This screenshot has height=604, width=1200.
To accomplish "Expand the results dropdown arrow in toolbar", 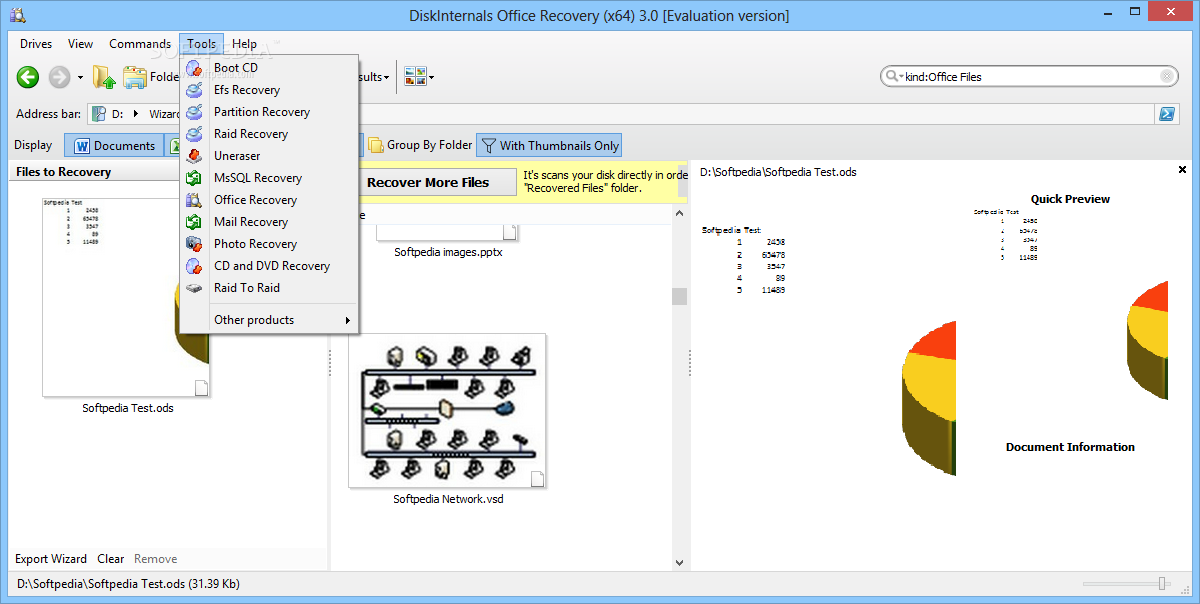I will click(x=387, y=77).
